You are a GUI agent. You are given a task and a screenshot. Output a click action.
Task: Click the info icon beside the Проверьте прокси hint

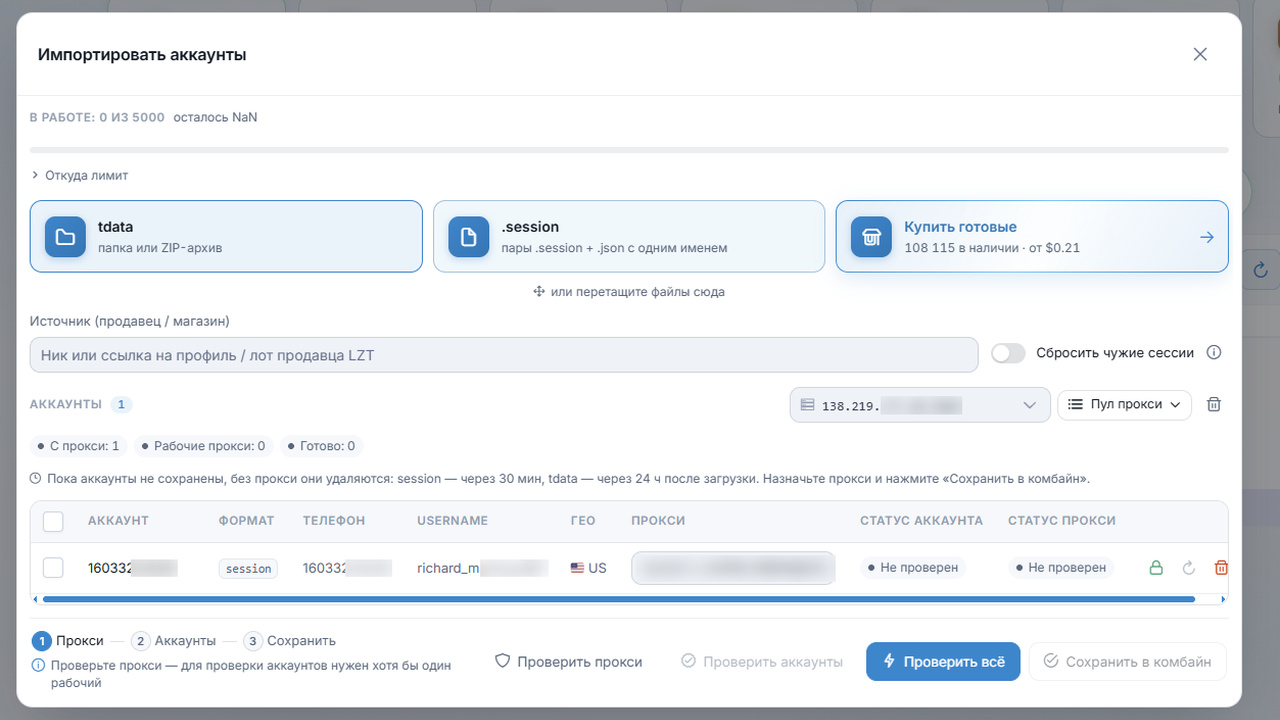38,665
